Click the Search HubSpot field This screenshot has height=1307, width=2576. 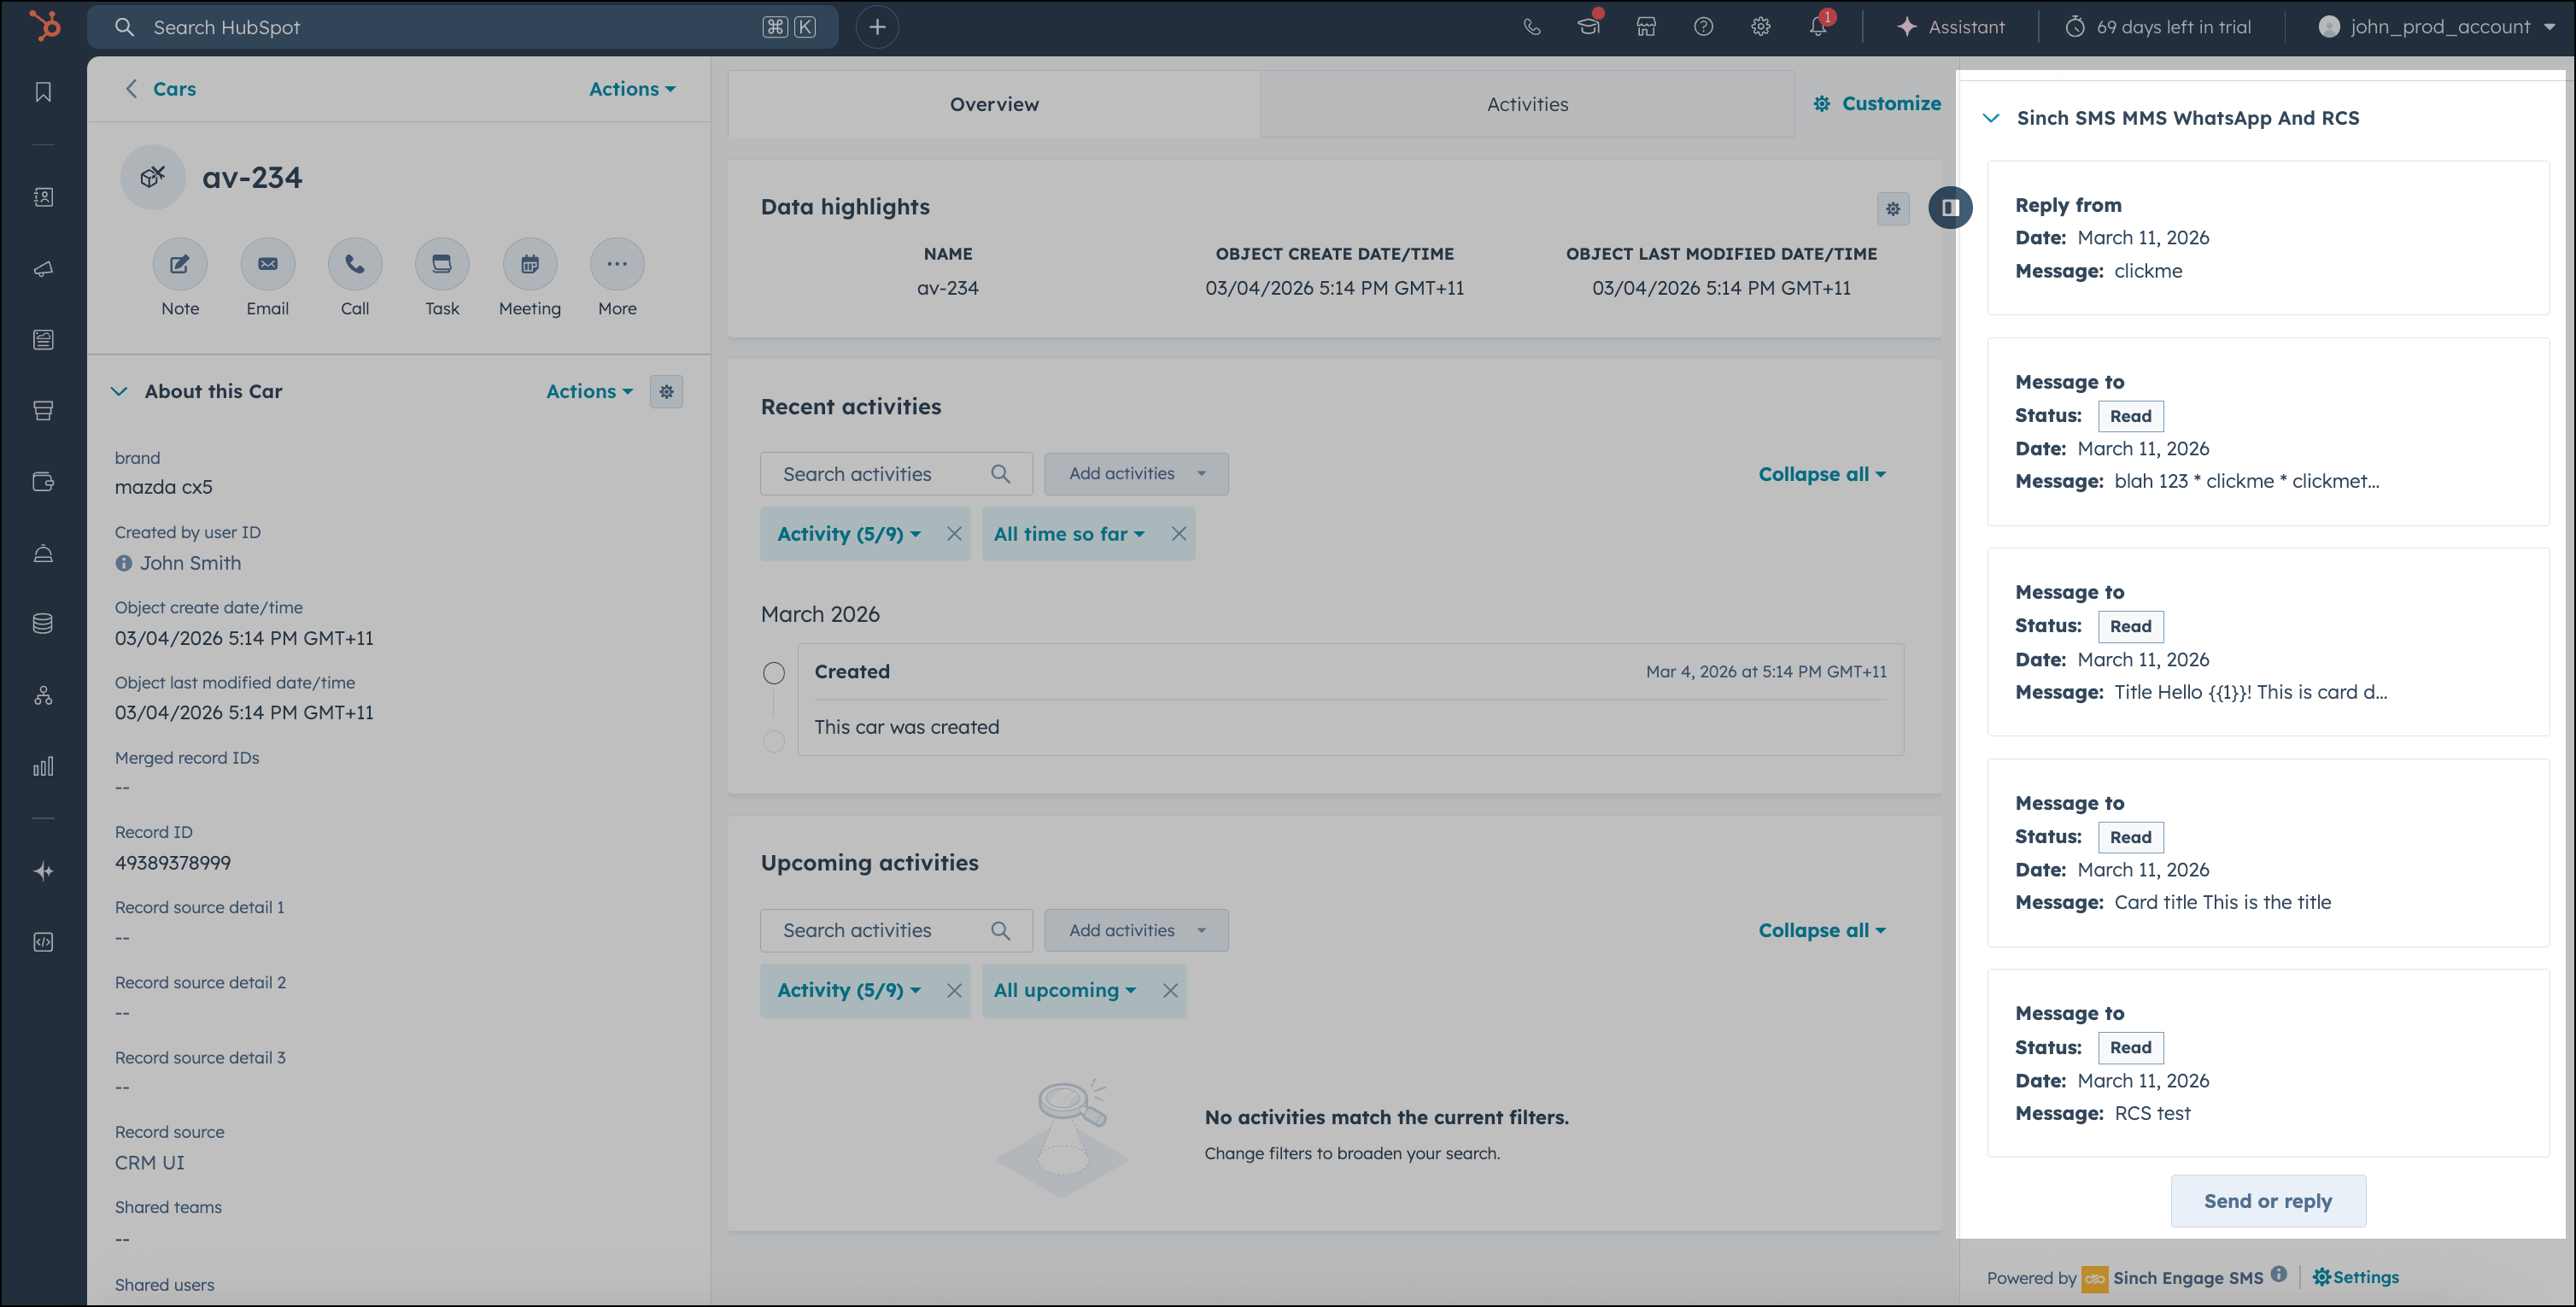pos(463,27)
